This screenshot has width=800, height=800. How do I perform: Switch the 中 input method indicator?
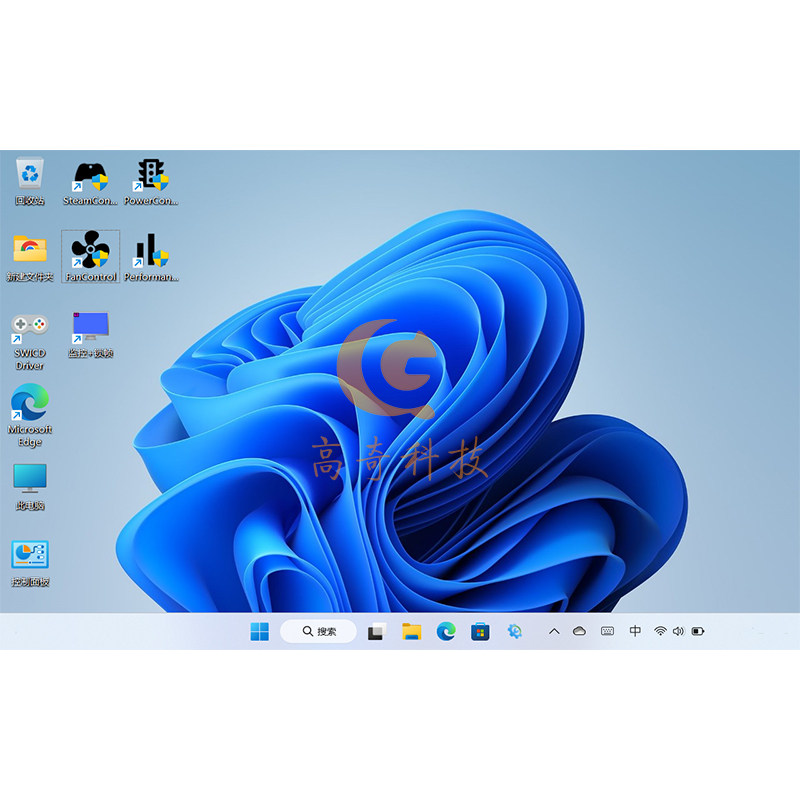tap(635, 631)
